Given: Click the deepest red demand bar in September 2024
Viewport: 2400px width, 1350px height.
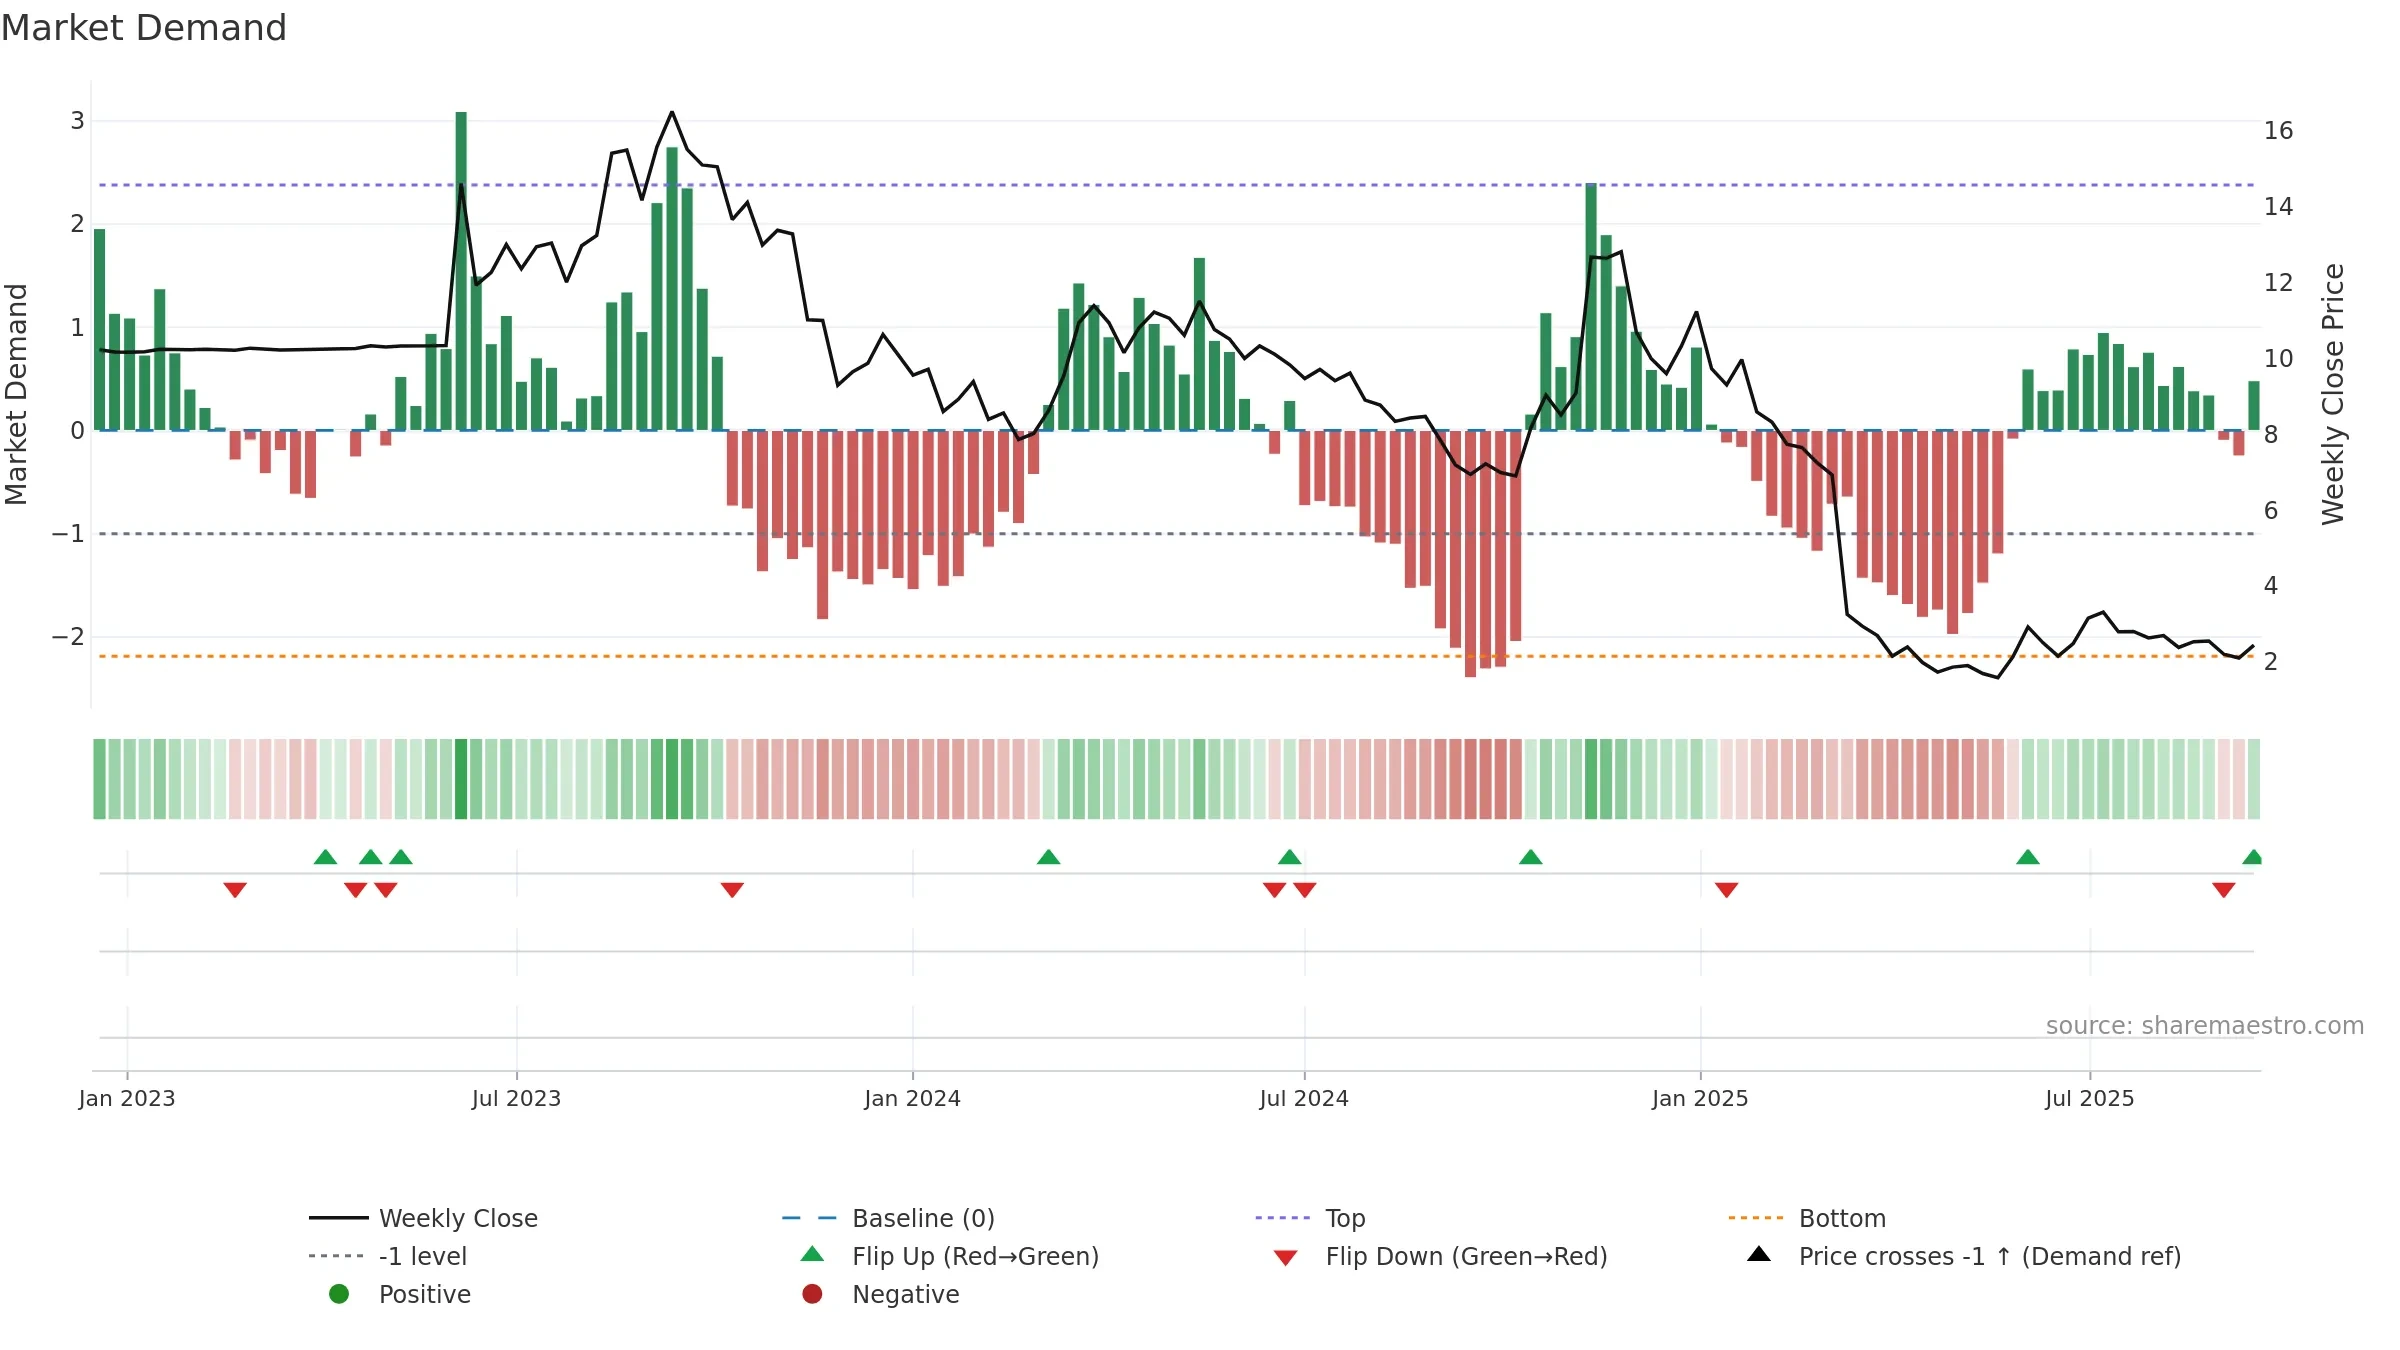Looking at the screenshot, I should pos(1470,554).
